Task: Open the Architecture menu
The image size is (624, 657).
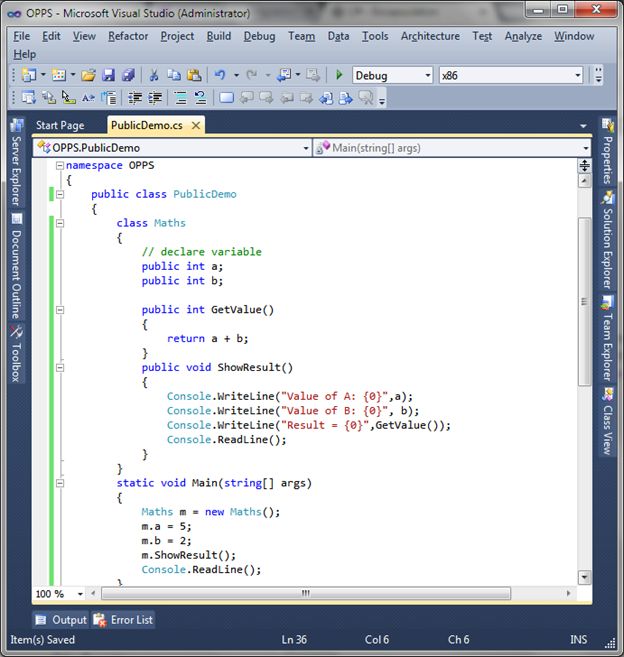Action: (430, 36)
